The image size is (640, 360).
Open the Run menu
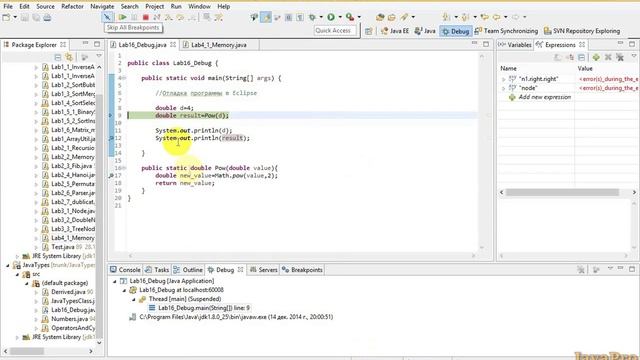click(x=176, y=7)
